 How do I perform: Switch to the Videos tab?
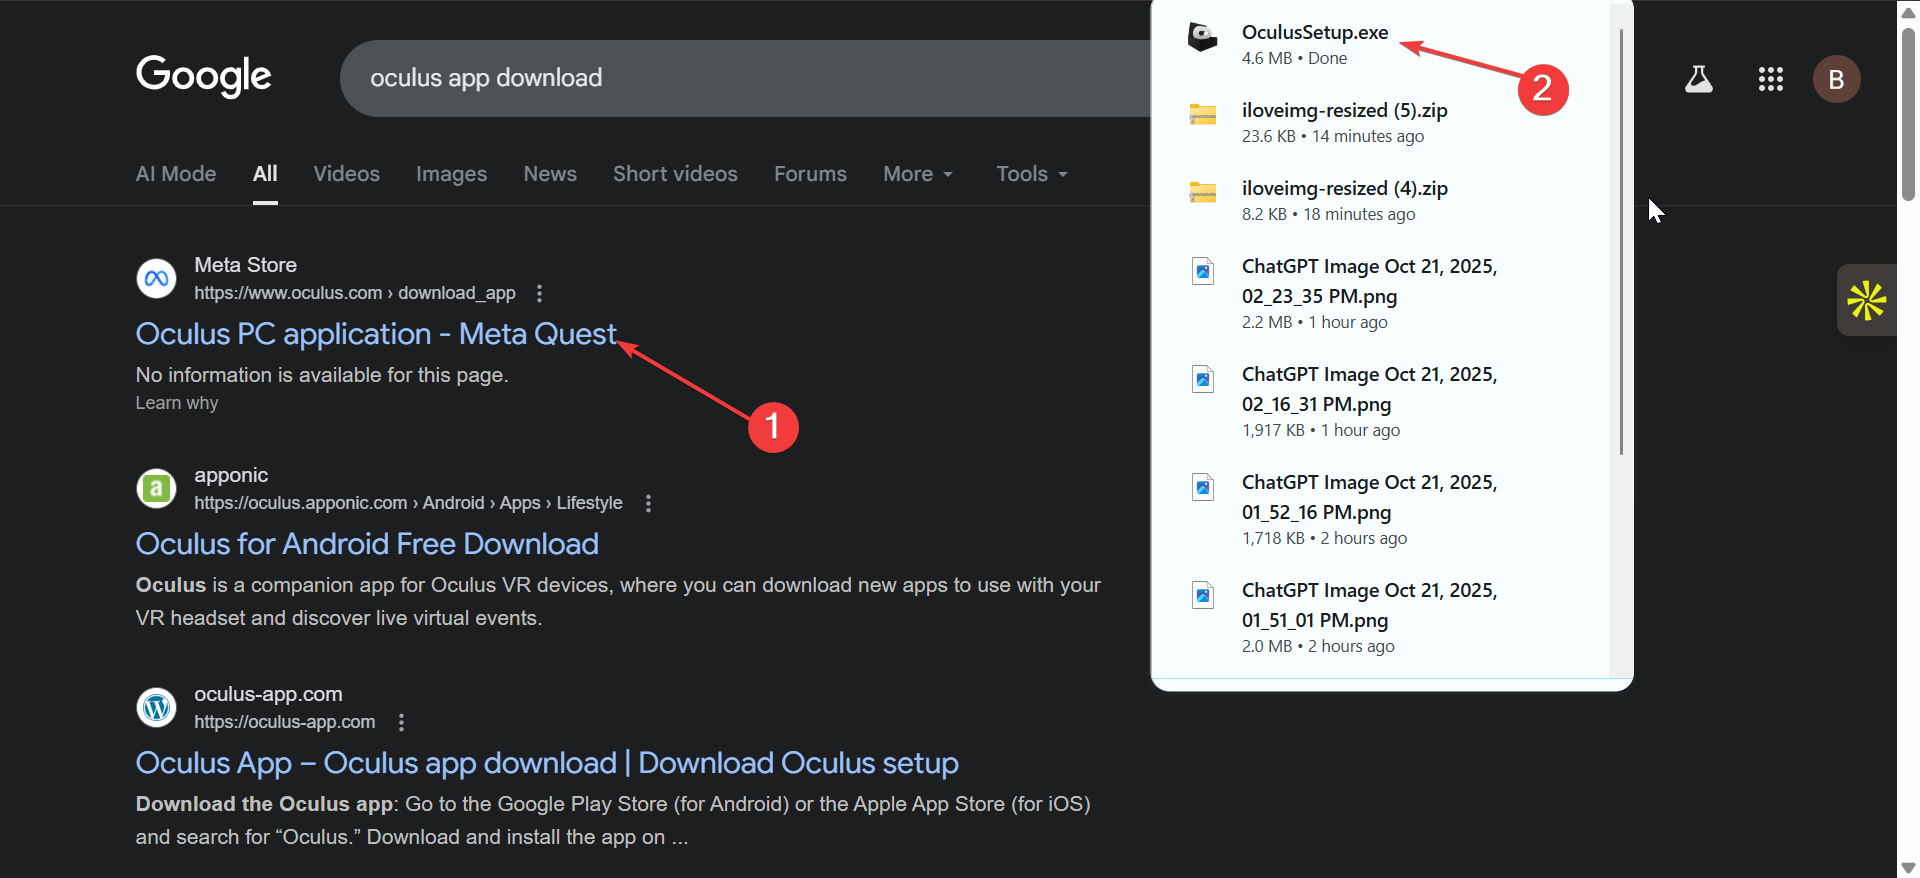[346, 174]
